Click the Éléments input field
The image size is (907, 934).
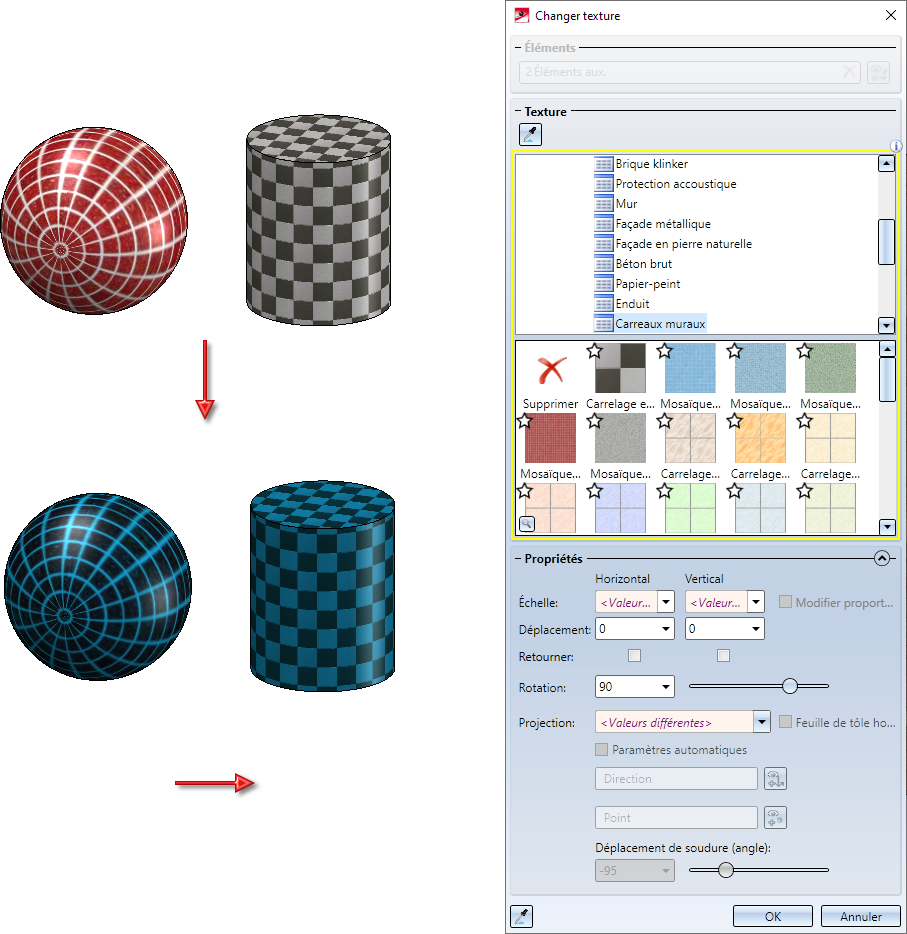point(689,73)
